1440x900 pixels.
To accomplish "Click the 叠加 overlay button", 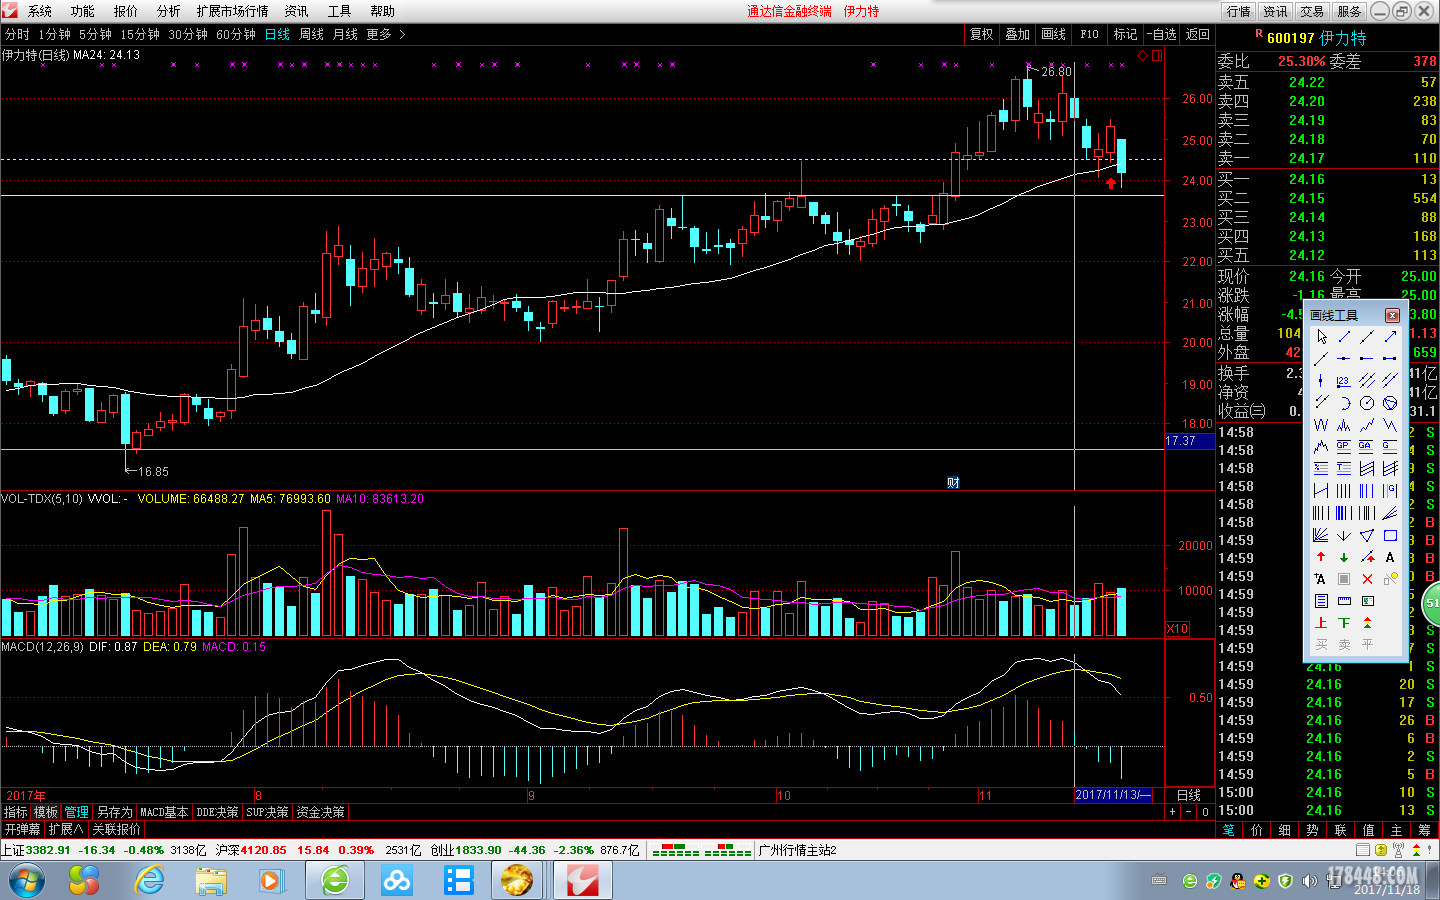I will 1018,34.
